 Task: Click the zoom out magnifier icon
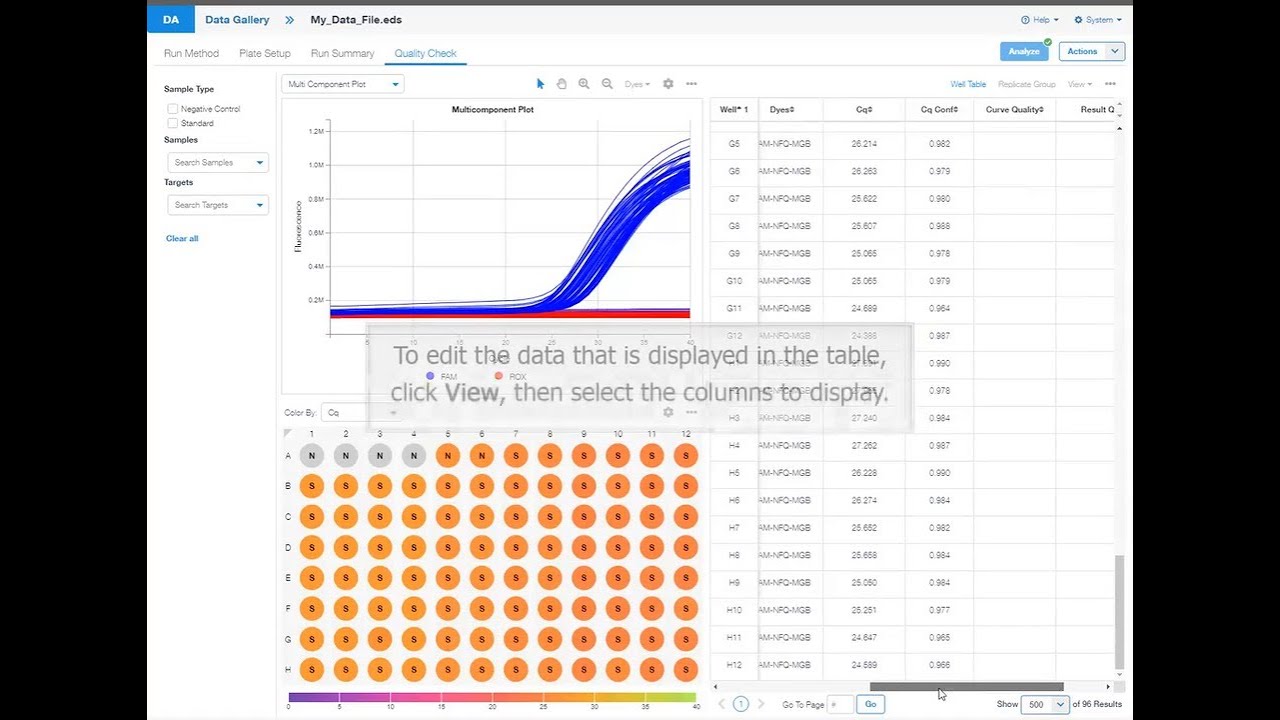point(607,84)
